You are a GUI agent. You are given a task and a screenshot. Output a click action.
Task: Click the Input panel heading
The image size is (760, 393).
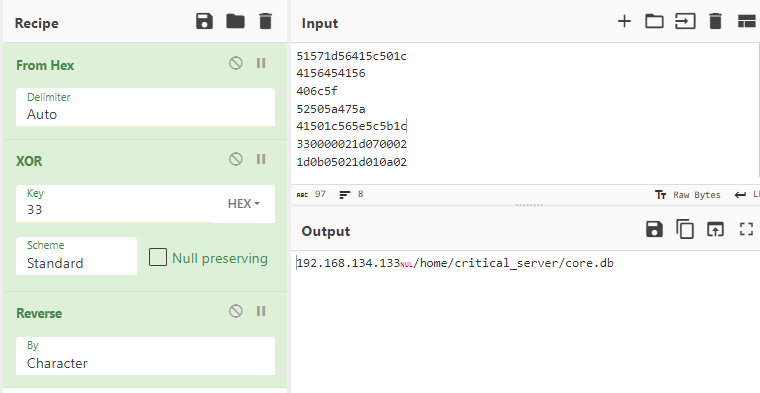(320, 23)
